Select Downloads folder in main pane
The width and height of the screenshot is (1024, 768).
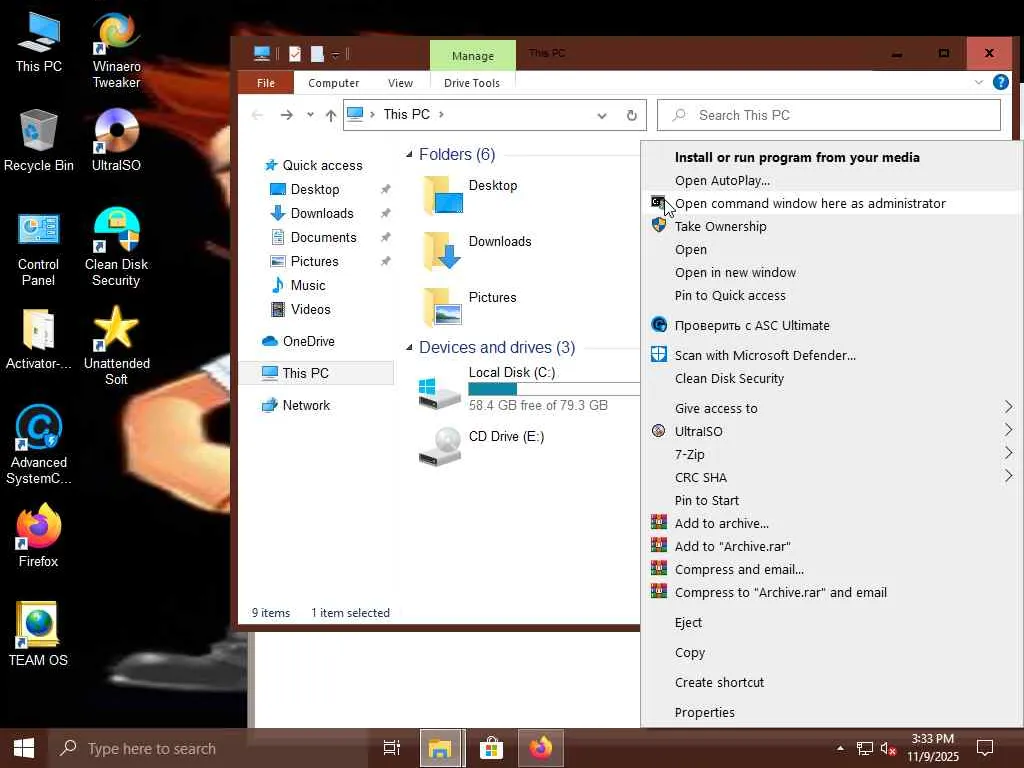[478, 249]
